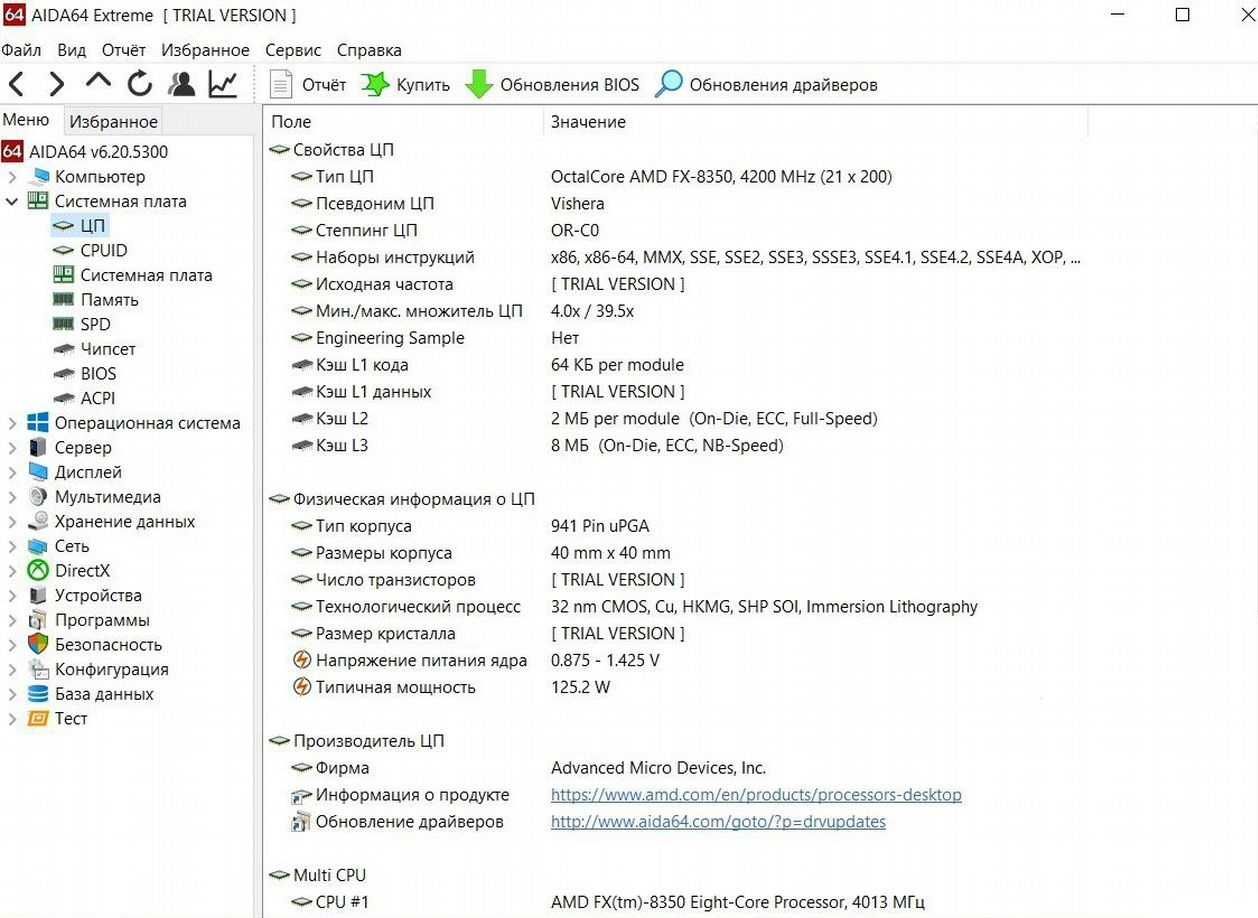Expand the Компьютер tree node
The image size is (1258, 918).
tap(11, 177)
